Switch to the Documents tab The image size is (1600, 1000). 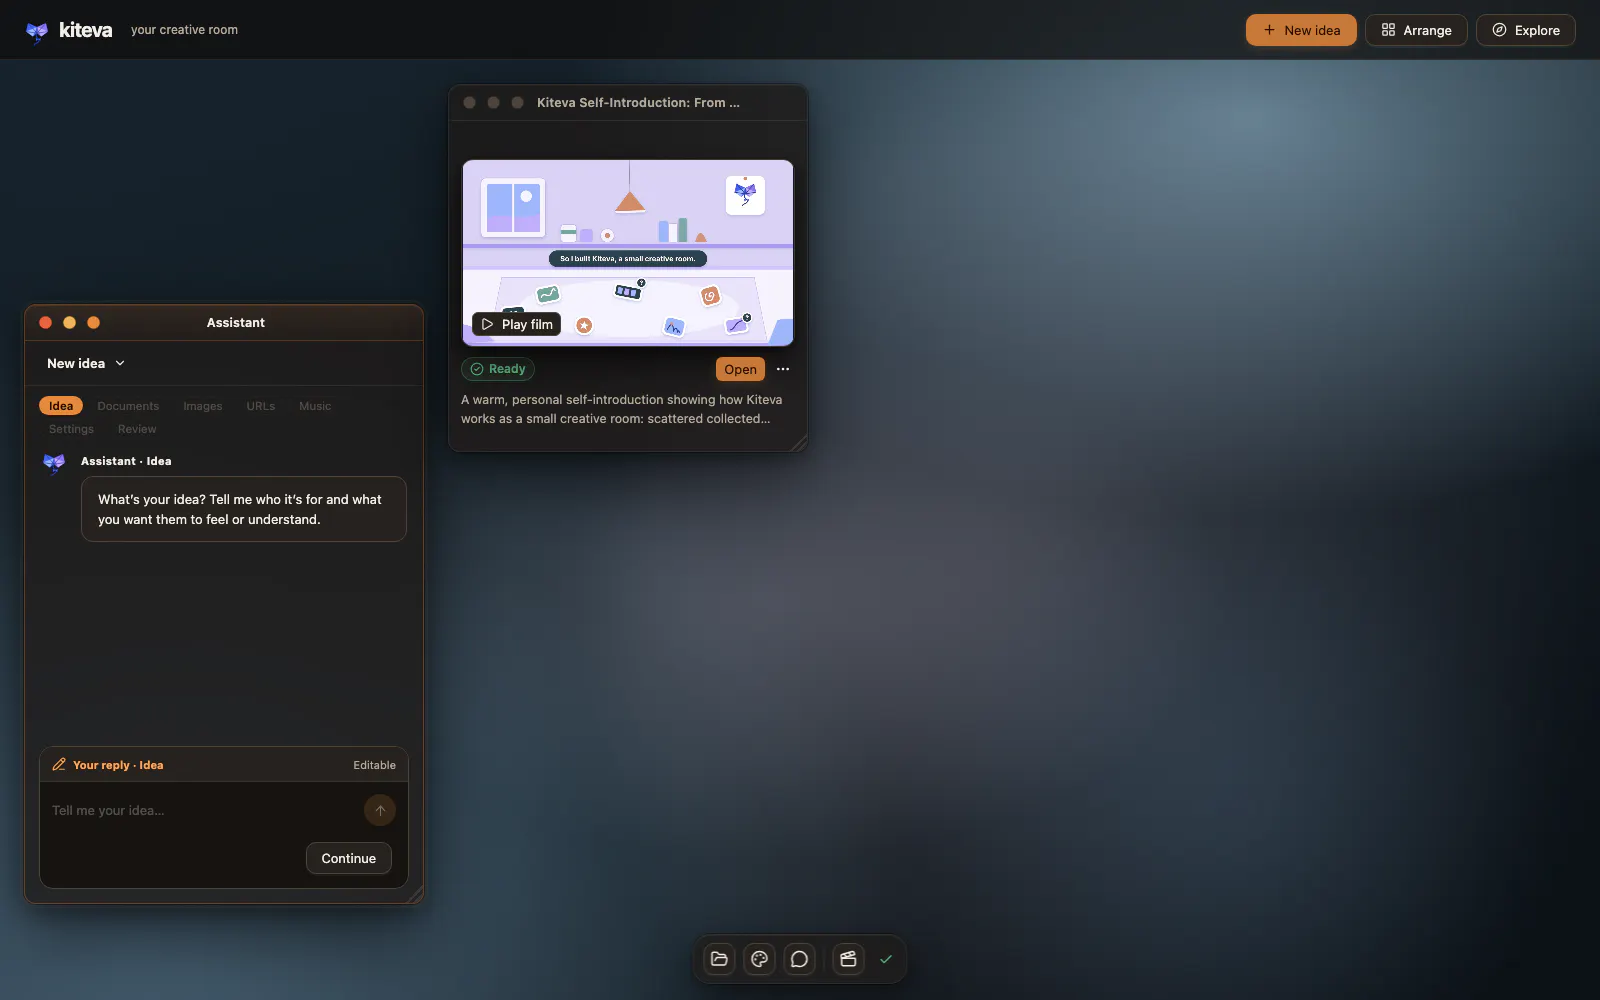coord(128,406)
